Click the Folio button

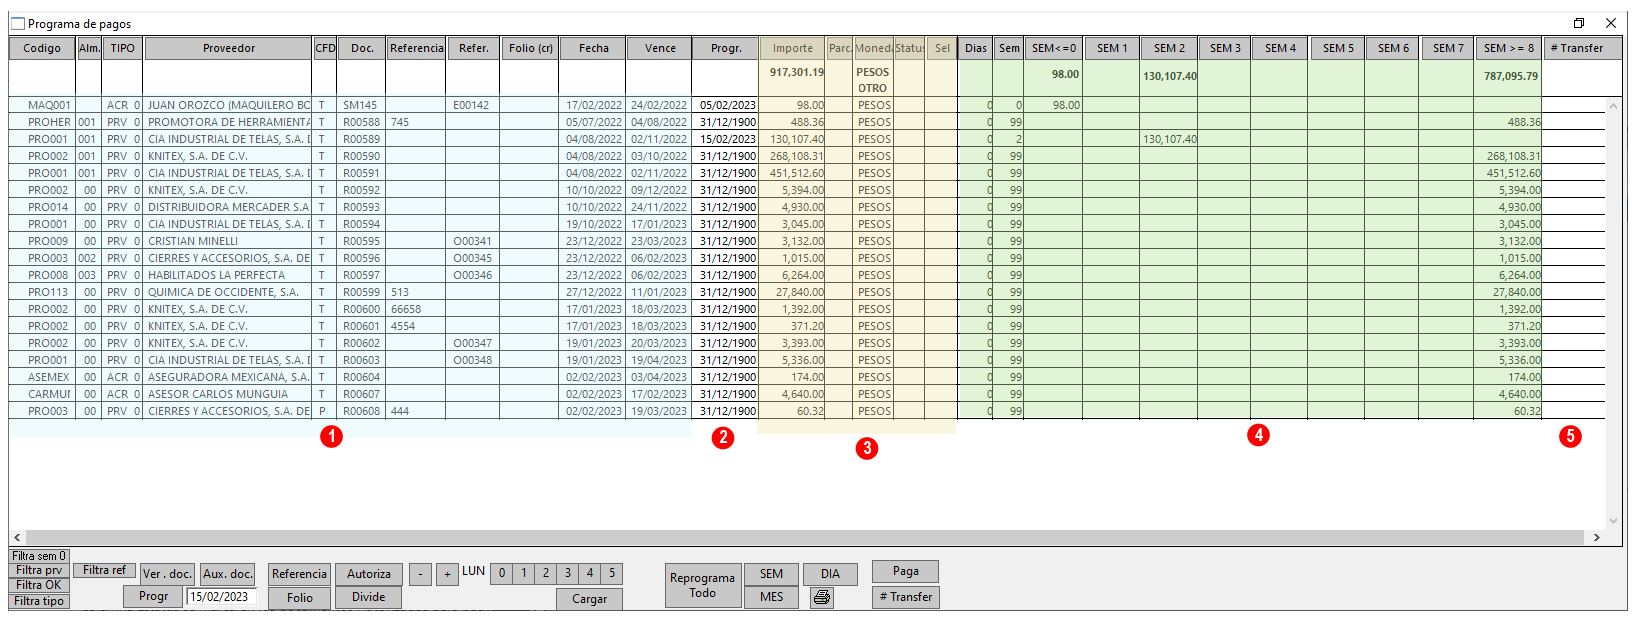[x=299, y=597]
